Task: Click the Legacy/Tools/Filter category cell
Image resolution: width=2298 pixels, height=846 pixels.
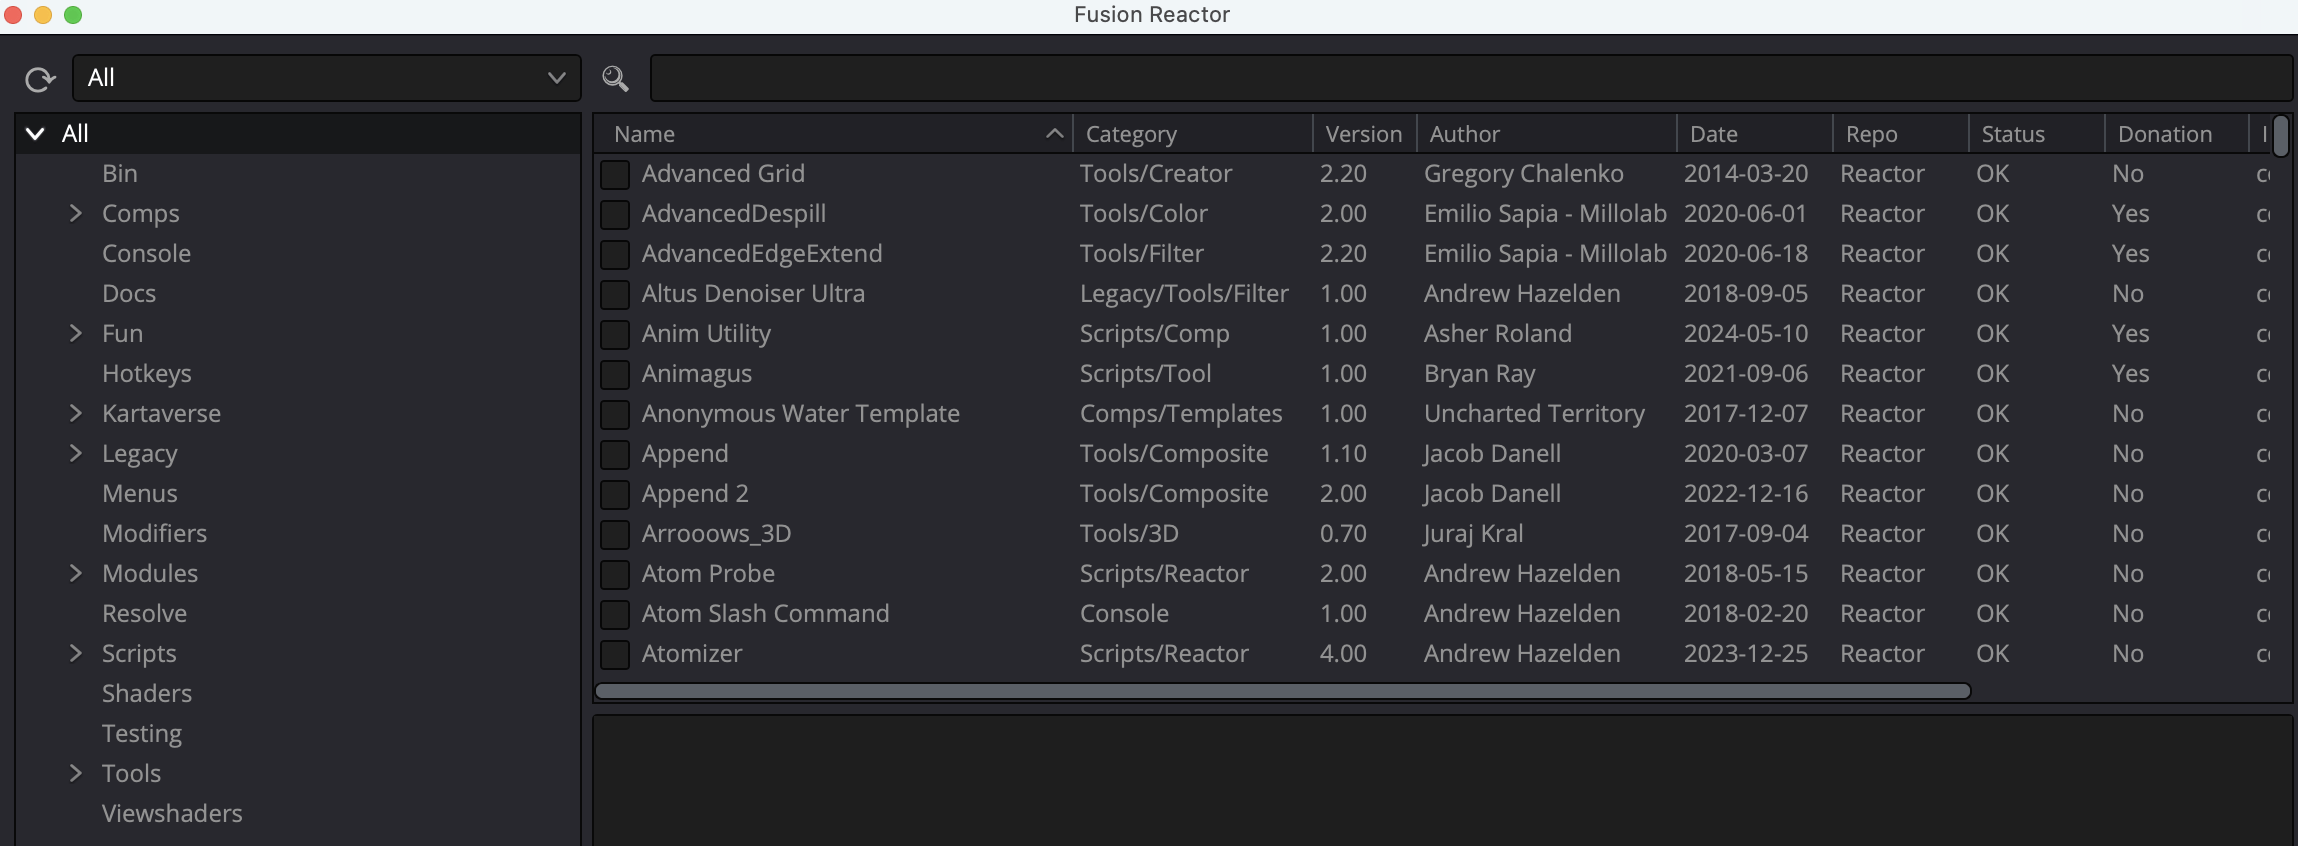Action: (1184, 294)
